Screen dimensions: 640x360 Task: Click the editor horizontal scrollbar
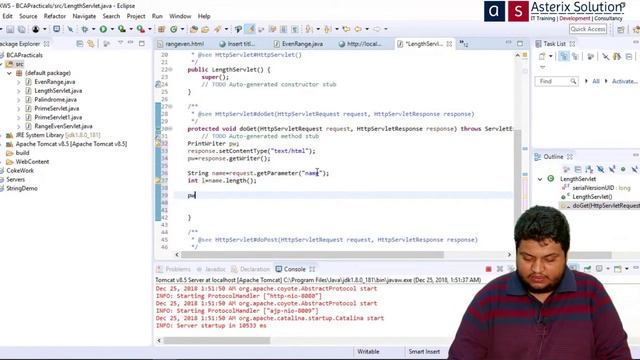click(312, 255)
